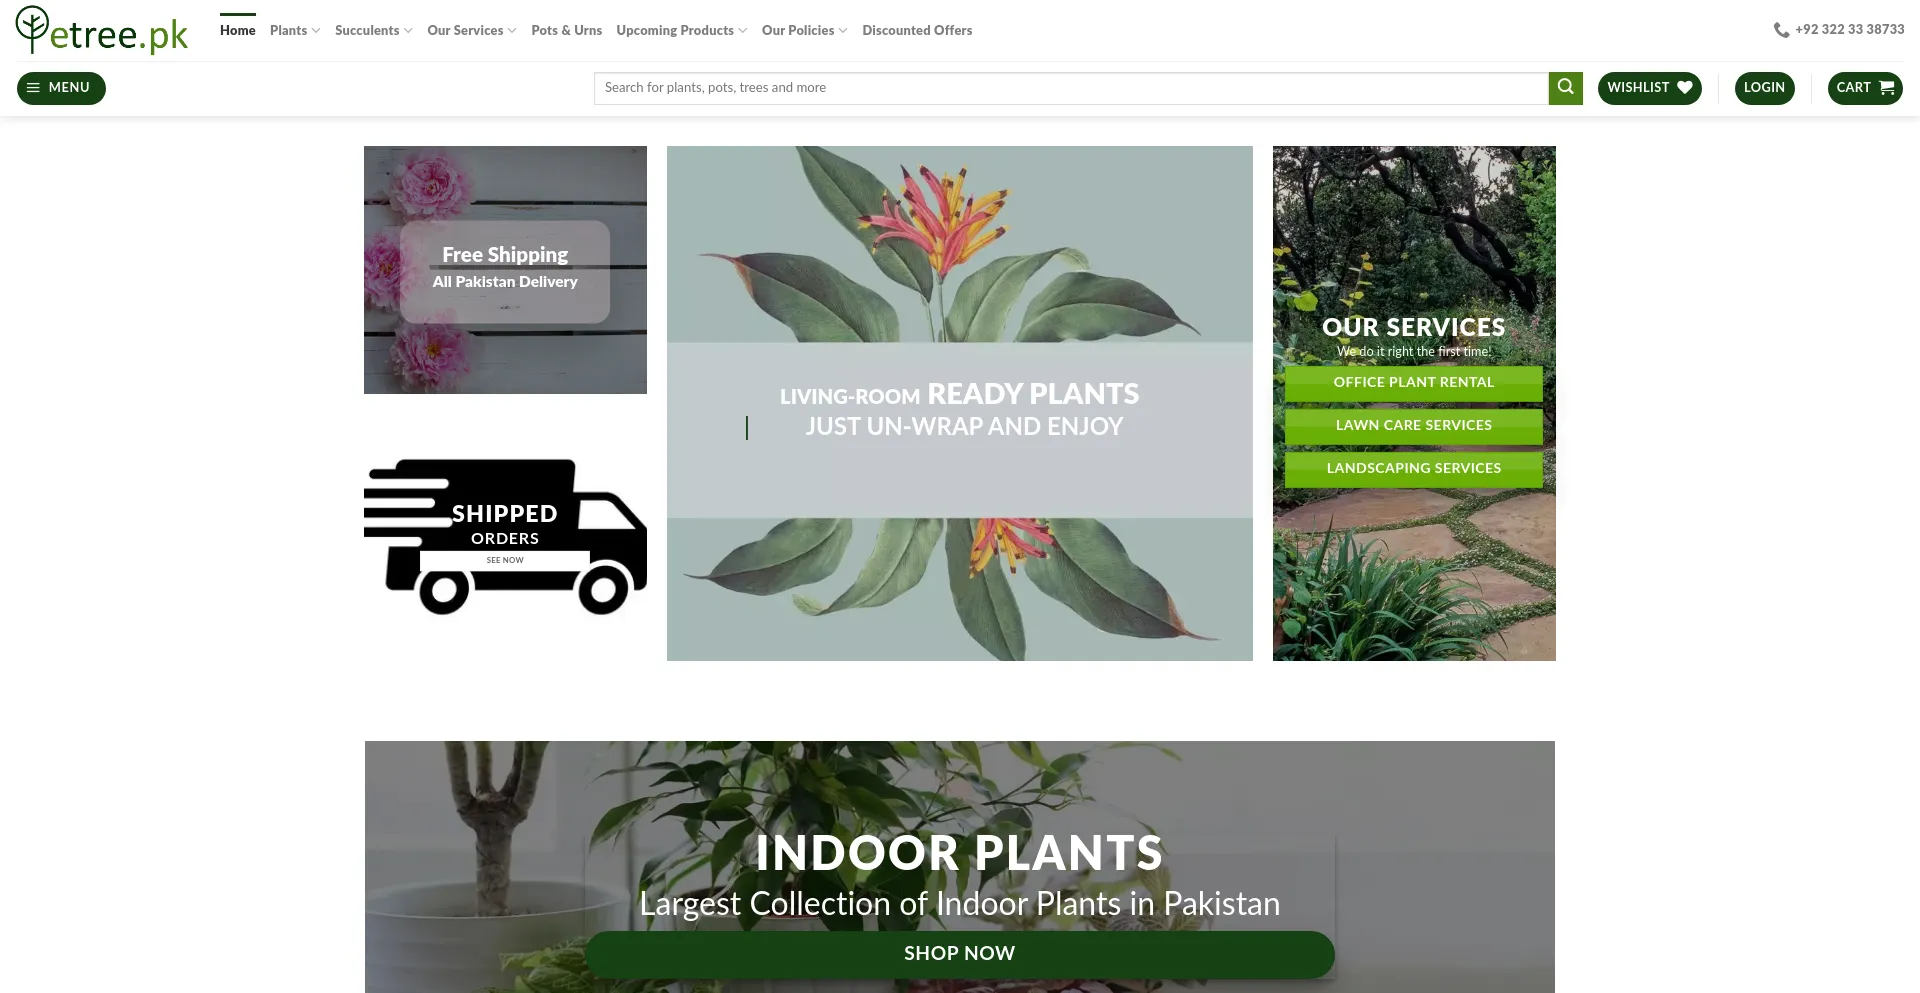This screenshot has width=1920, height=993.
Task: Click the delivery truck on Shipped Orders banner
Action: (x=505, y=535)
